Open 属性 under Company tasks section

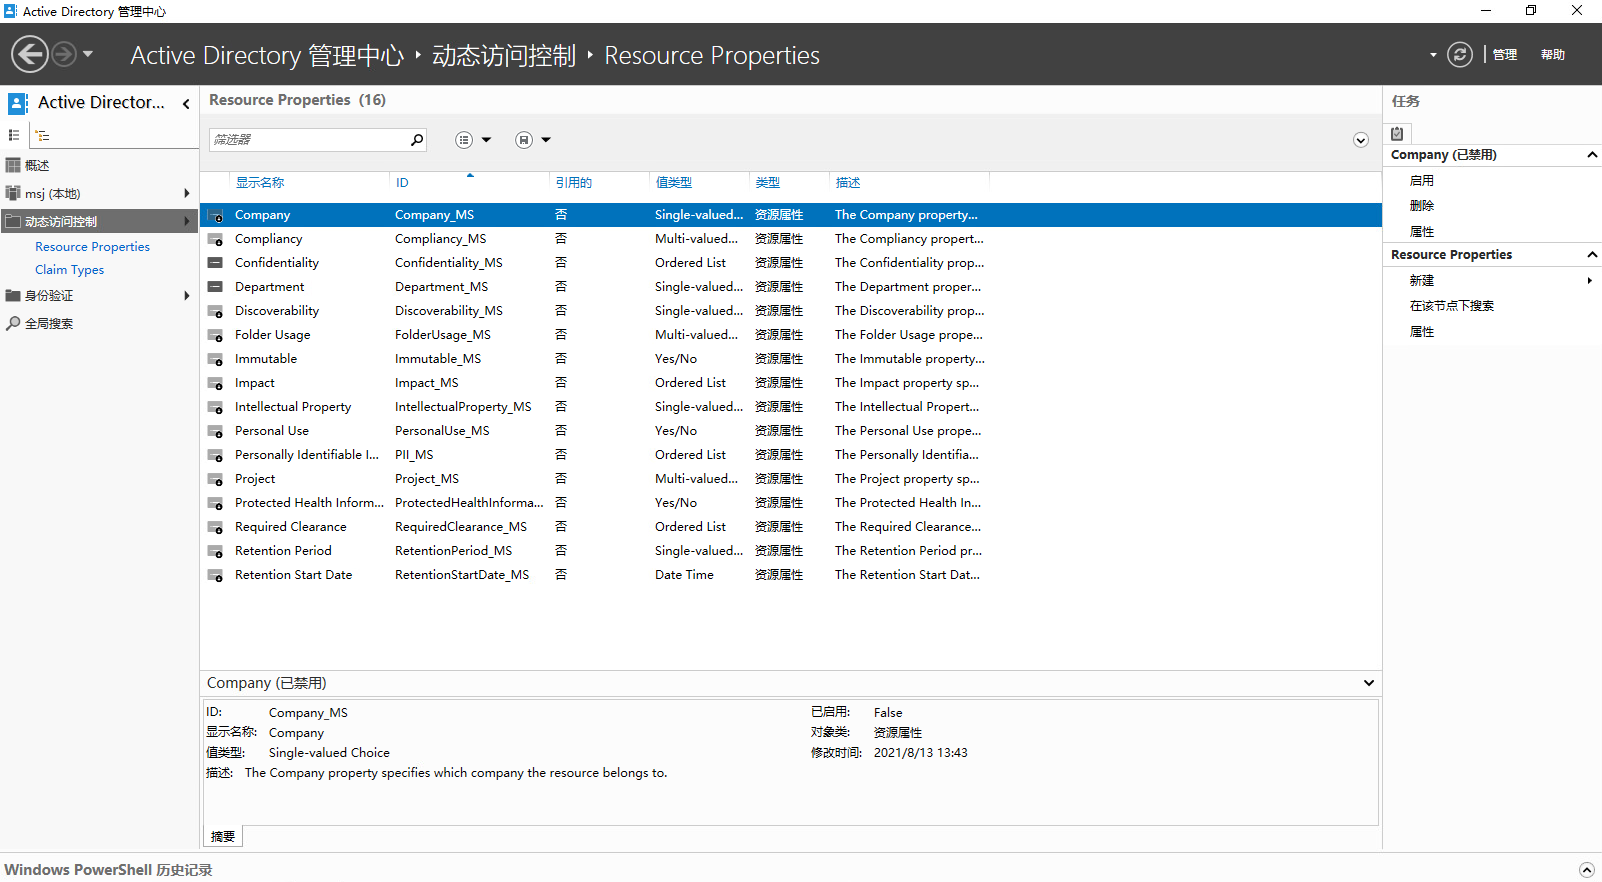pos(1422,232)
